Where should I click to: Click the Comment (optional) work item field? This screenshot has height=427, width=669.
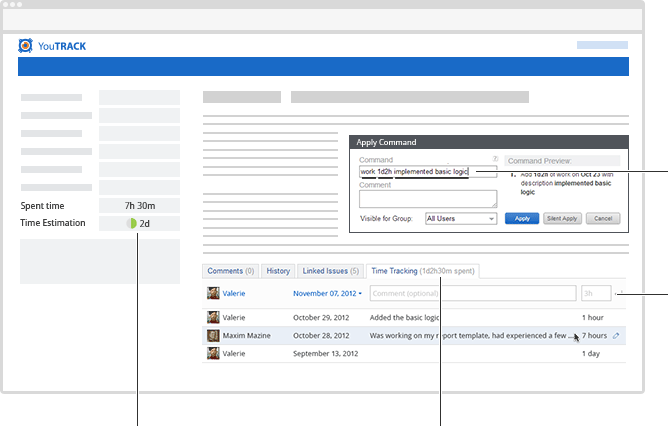[473, 293]
